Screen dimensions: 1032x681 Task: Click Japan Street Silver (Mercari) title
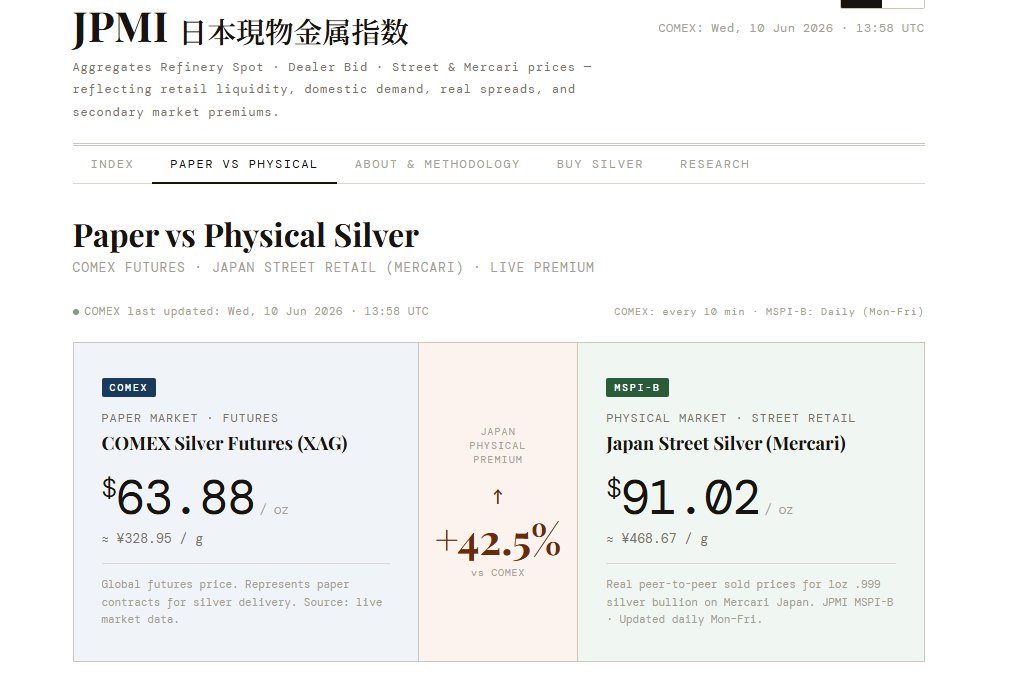click(x=726, y=443)
